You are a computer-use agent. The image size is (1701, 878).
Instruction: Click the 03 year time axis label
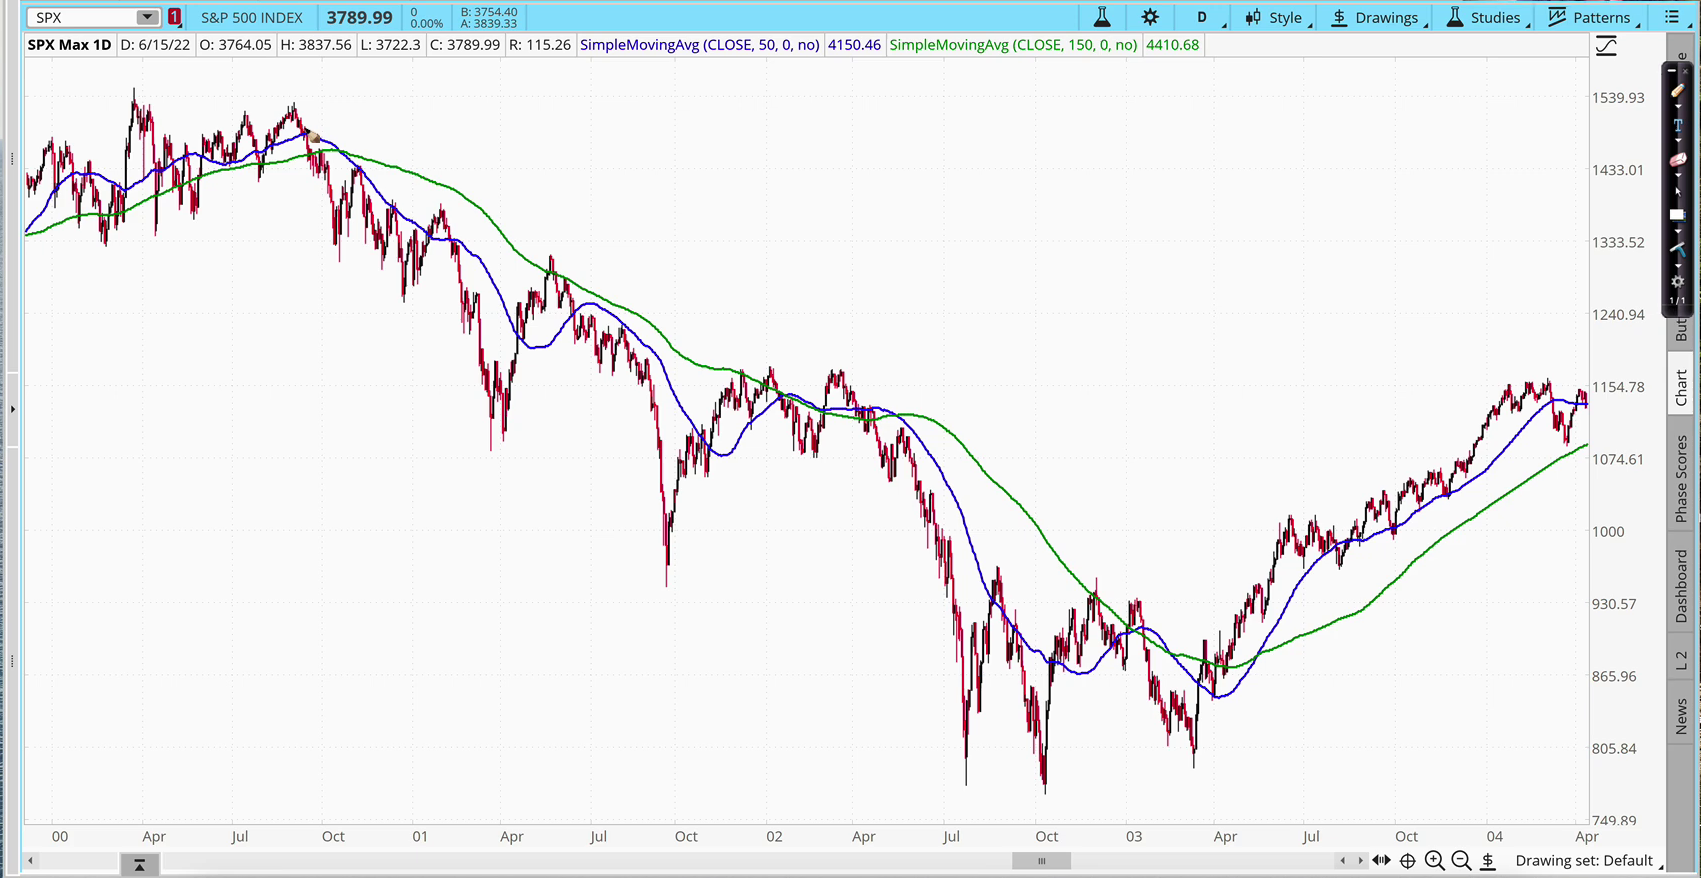coord(1133,836)
